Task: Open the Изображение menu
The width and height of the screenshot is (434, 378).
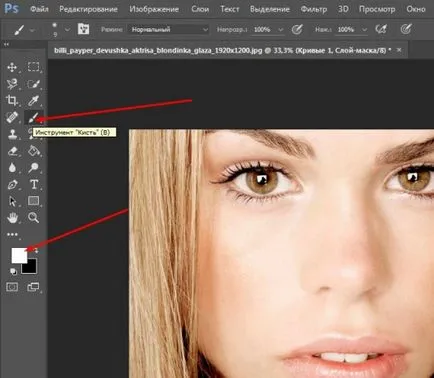Action: click(154, 9)
